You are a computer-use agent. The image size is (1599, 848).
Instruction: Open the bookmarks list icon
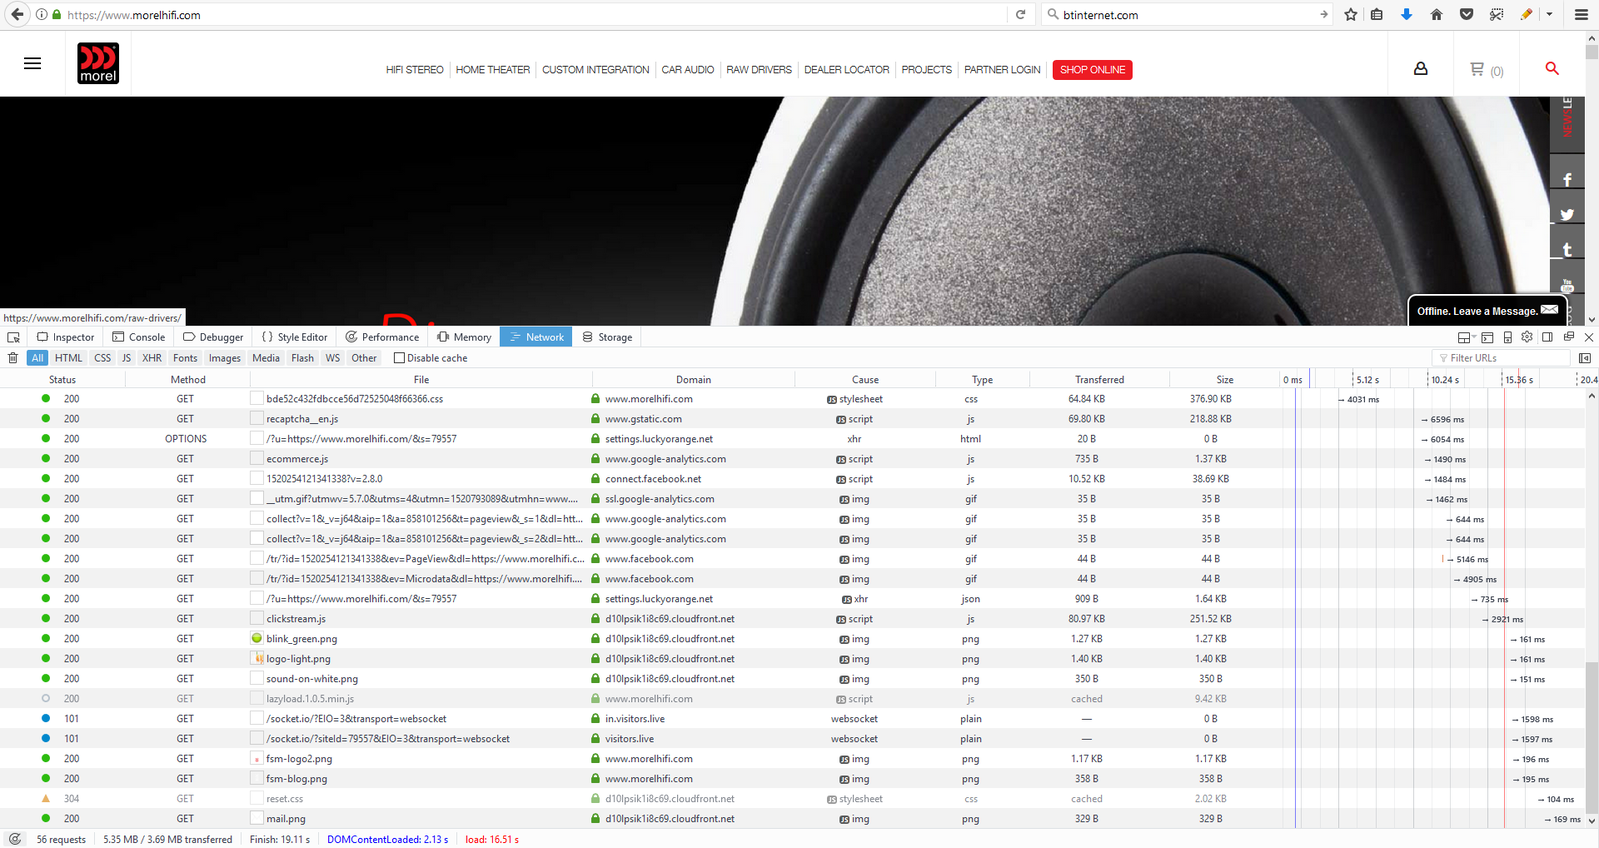(1377, 15)
